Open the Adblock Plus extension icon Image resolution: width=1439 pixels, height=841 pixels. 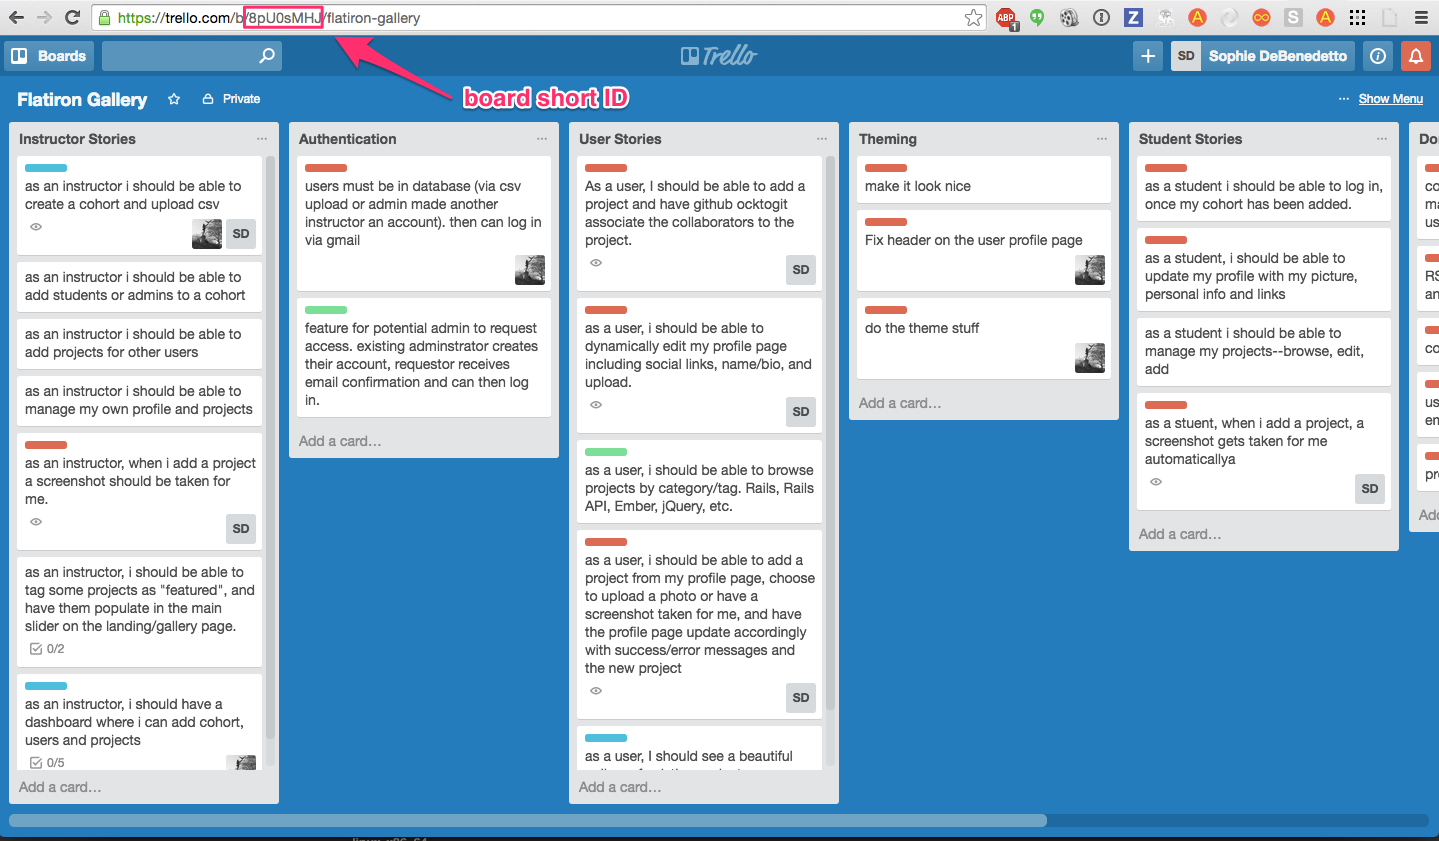pos(1006,17)
